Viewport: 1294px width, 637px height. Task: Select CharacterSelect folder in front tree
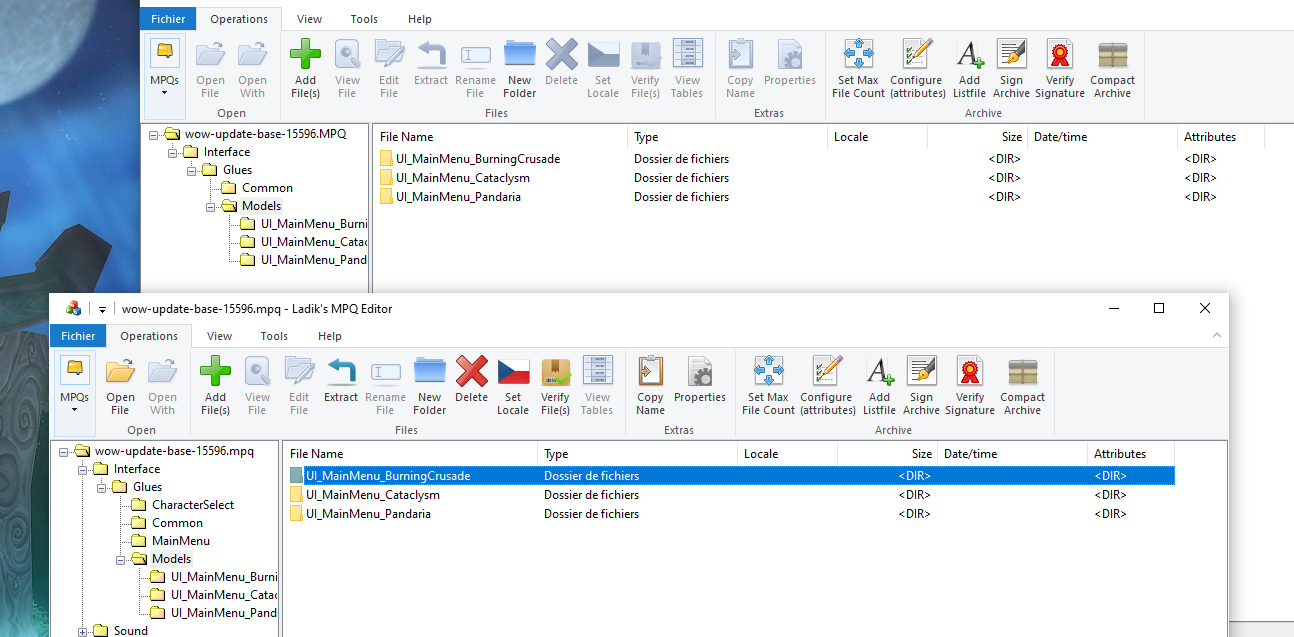coord(193,505)
